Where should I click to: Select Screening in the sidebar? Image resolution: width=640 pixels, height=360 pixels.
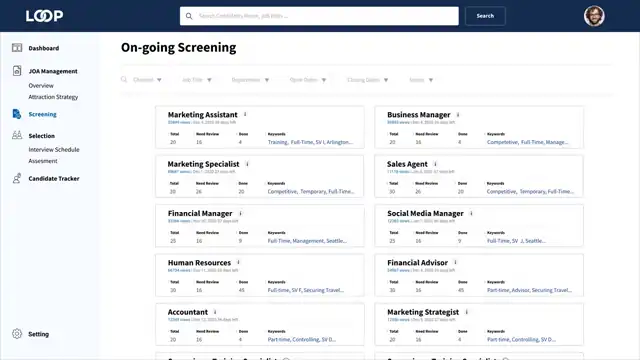tap(42, 114)
